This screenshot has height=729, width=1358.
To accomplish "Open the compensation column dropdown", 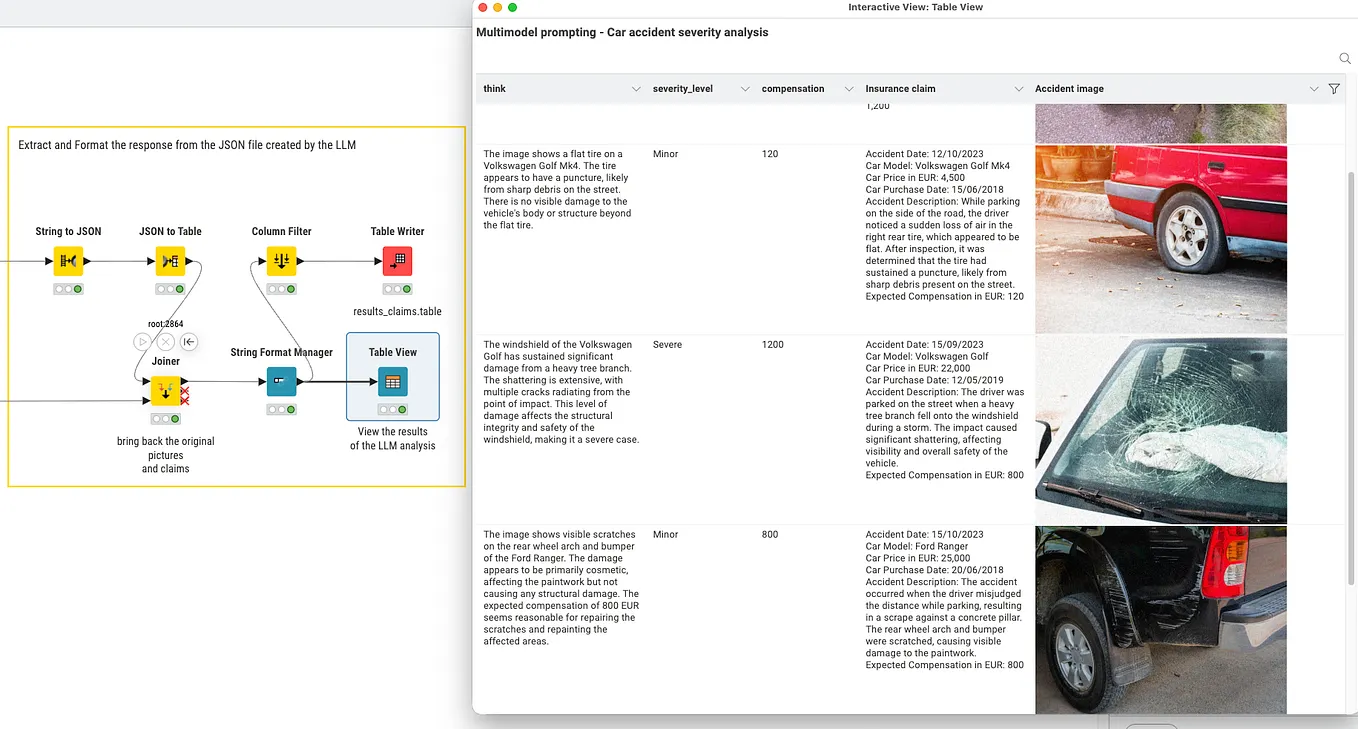I will tap(847, 89).
